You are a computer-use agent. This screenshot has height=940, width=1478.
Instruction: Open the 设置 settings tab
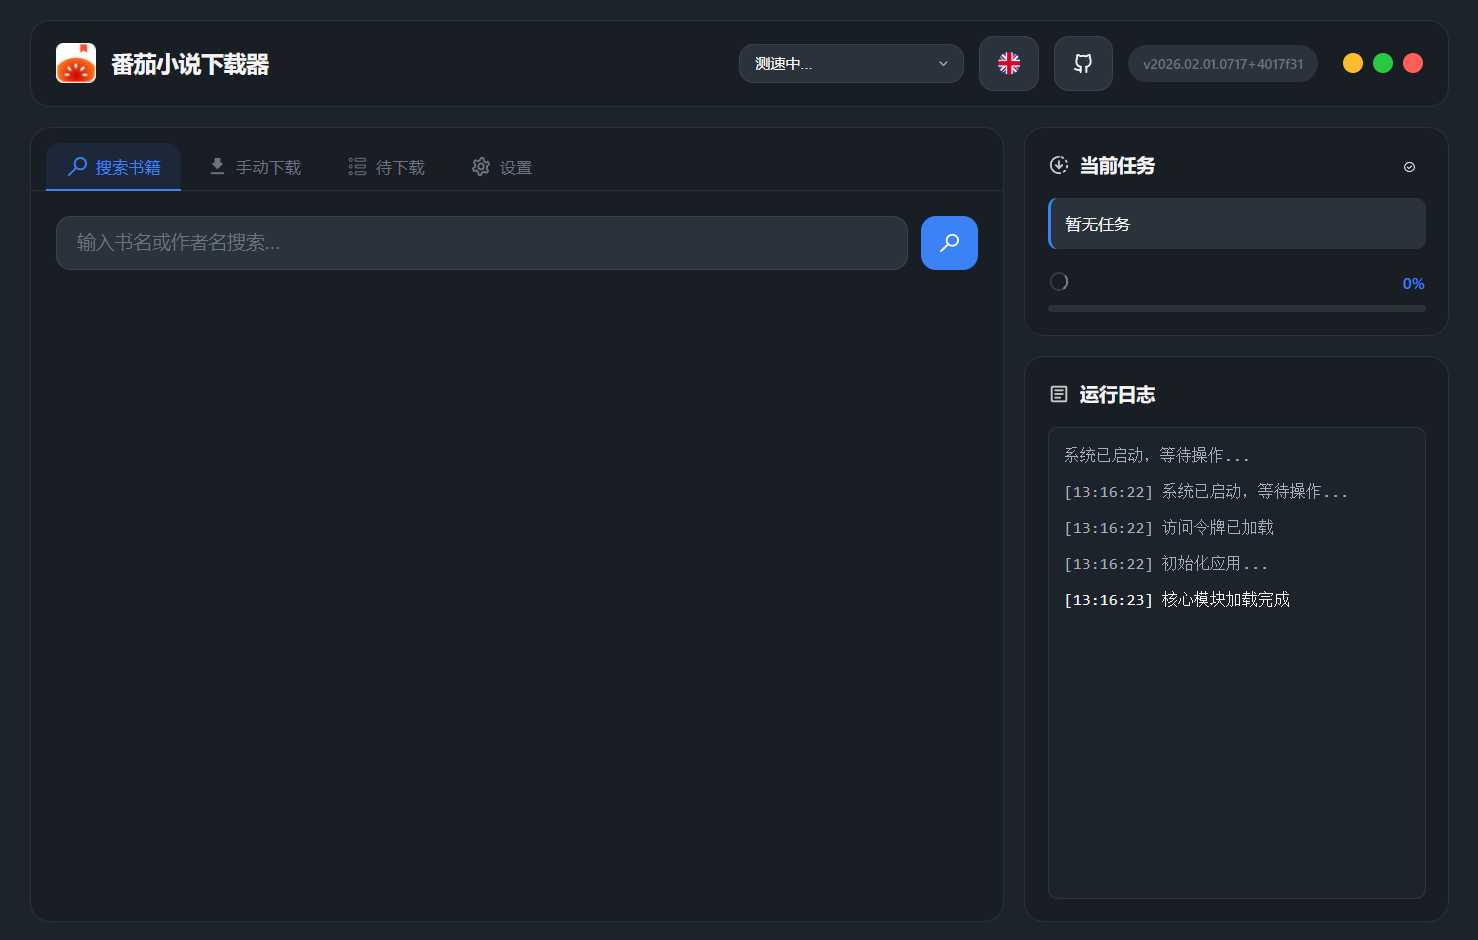pyautogui.click(x=502, y=167)
